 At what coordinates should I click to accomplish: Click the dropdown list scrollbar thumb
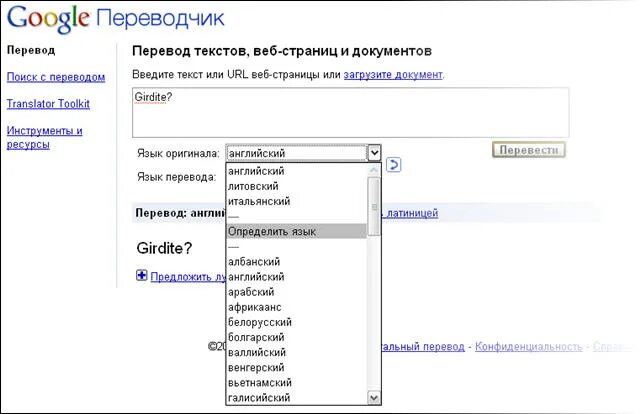coord(374,207)
